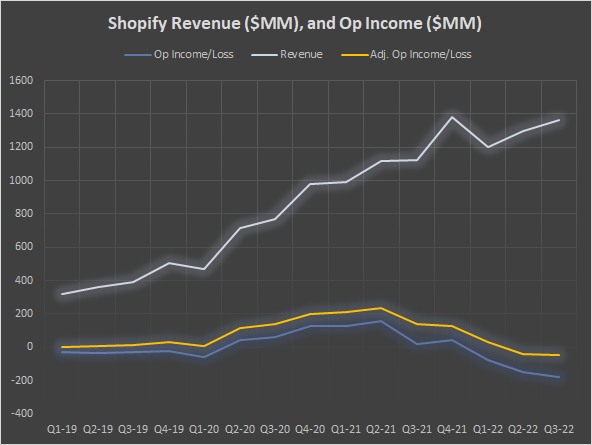
Task: Click the Revenue peak point at Q4-21
Action: click(452, 117)
